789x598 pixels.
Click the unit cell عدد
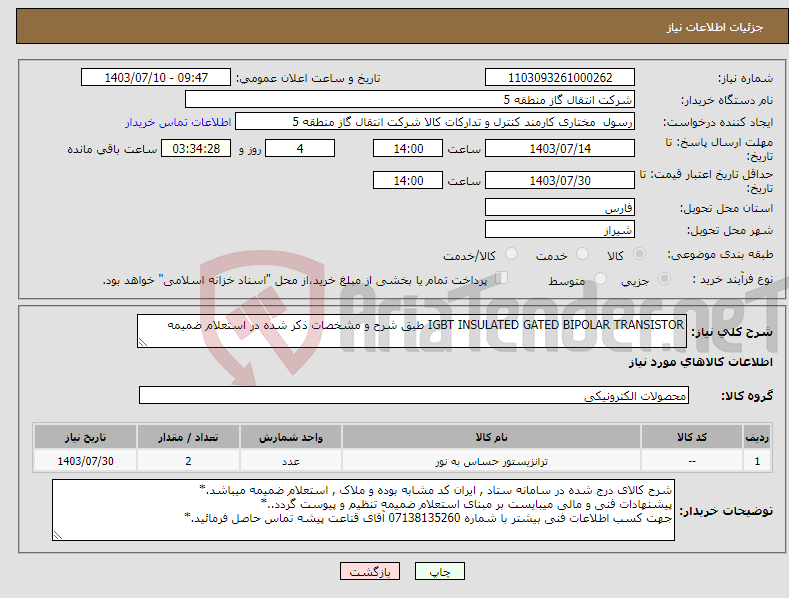click(x=291, y=461)
